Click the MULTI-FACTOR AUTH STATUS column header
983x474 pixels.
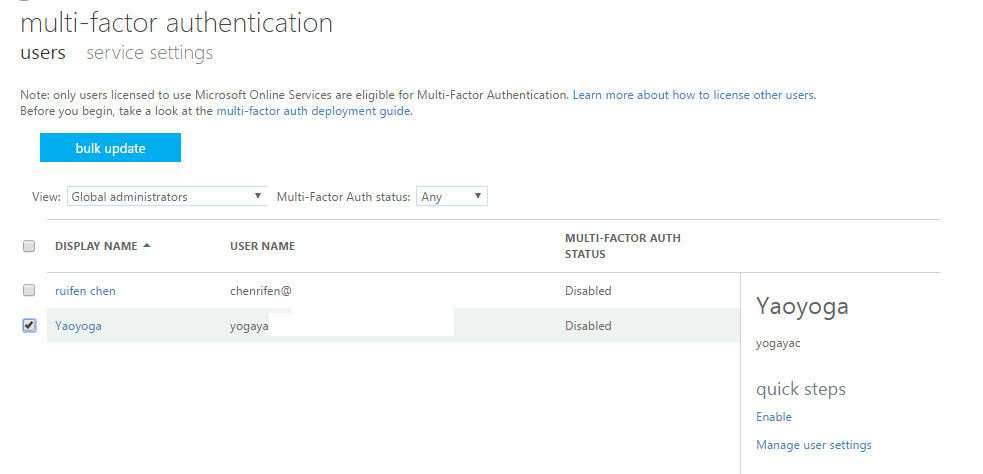(x=623, y=246)
